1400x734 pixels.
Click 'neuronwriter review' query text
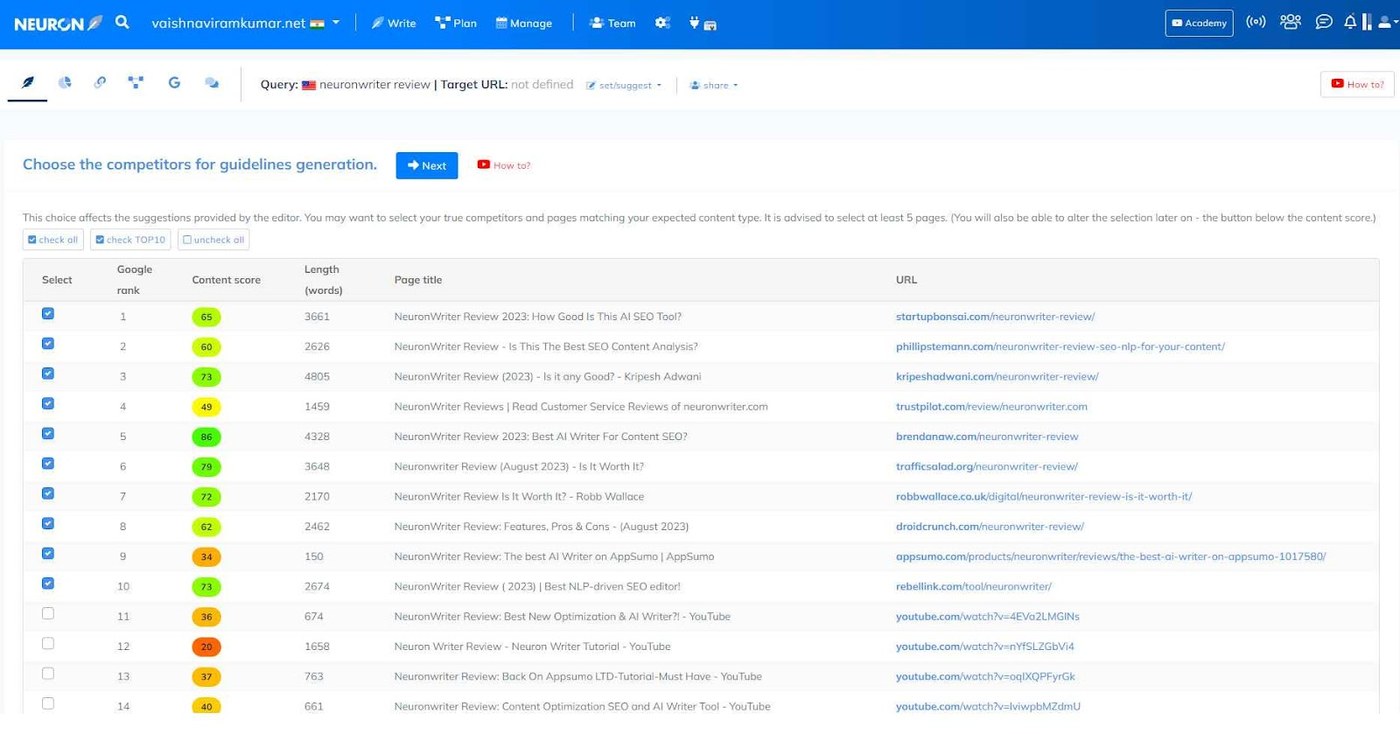click(375, 85)
